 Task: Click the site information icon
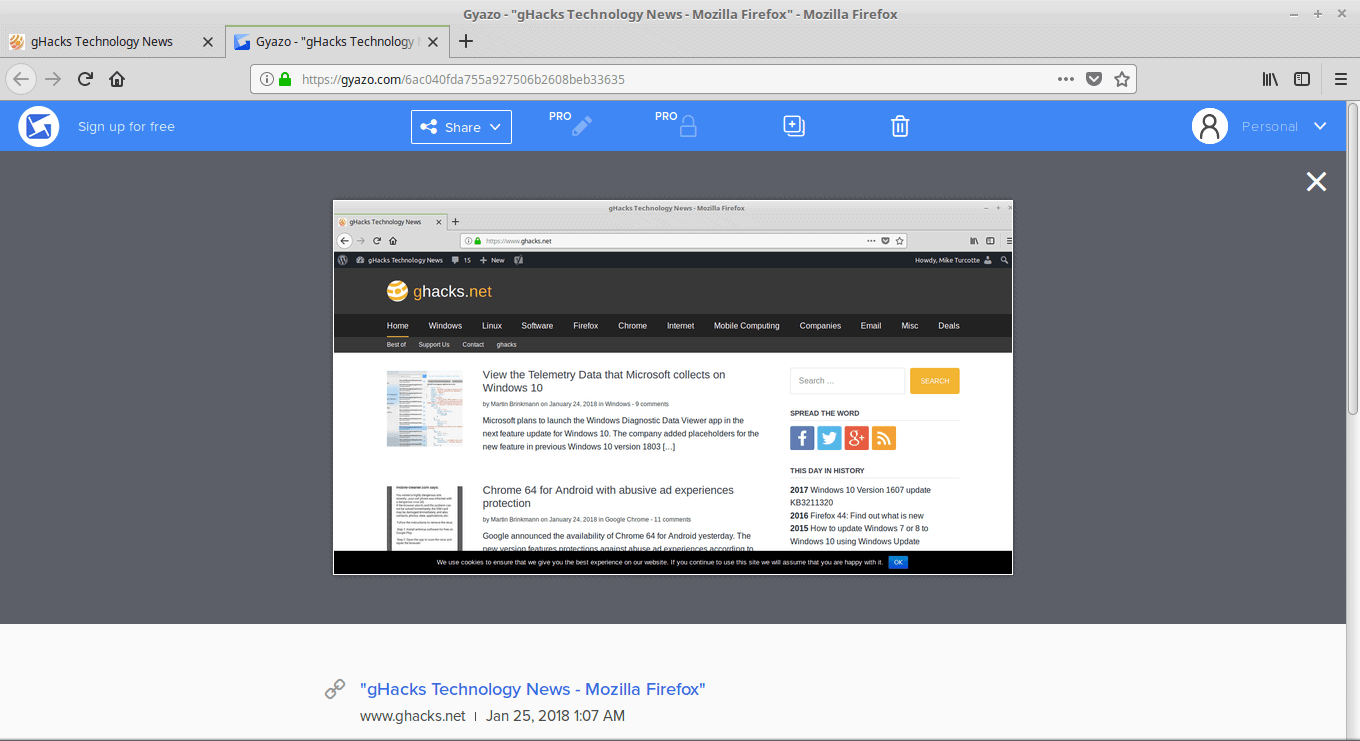267,79
